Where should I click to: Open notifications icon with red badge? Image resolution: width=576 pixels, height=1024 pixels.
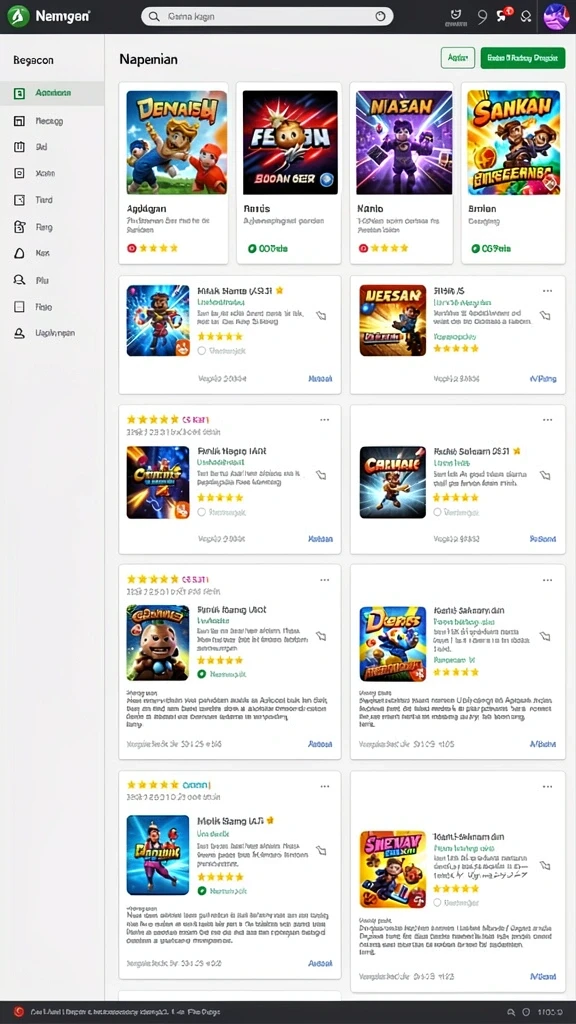[504, 15]
